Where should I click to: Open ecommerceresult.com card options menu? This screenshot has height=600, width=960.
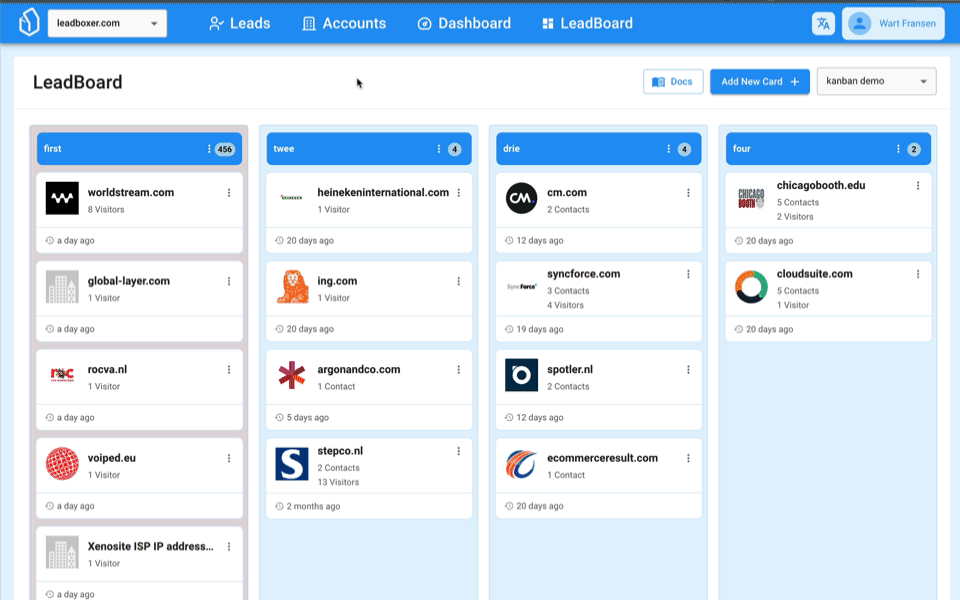688,458
